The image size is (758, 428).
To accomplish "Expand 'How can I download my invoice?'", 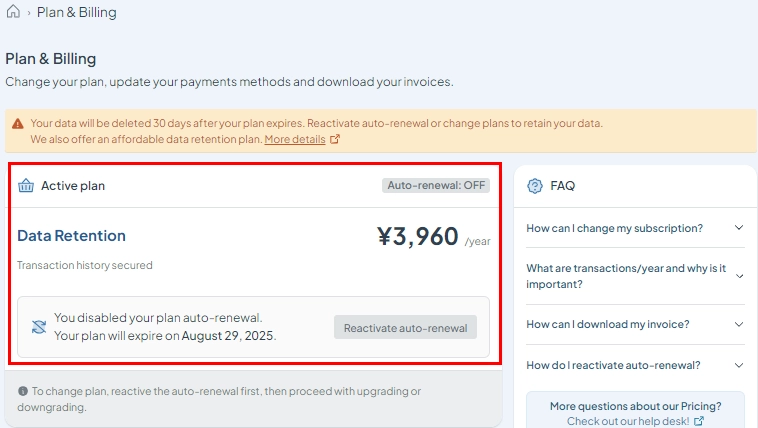I will (635, 324).
